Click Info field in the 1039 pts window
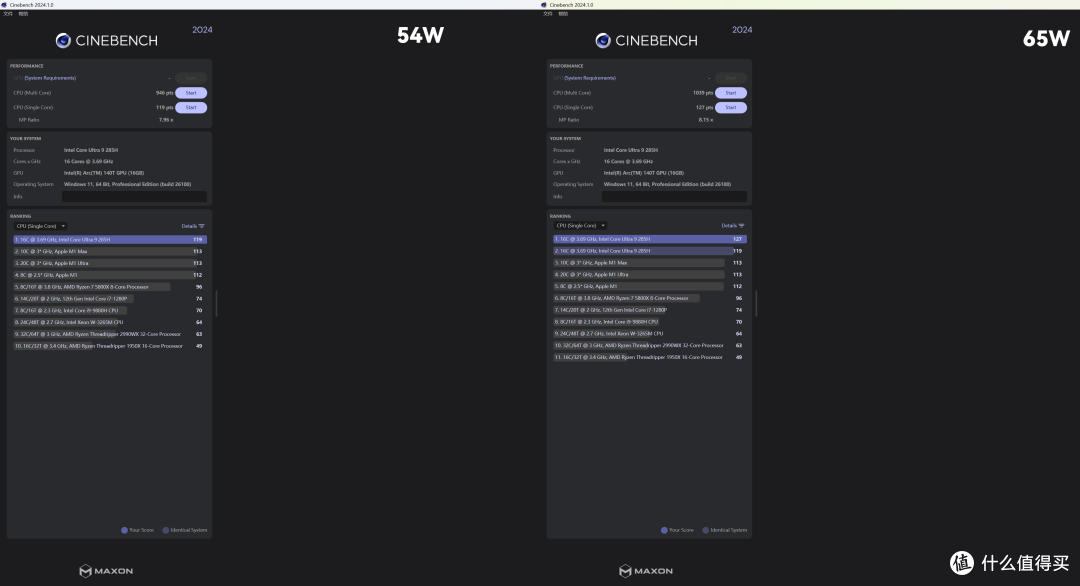The image size is (1080, 586). point(674,196)
